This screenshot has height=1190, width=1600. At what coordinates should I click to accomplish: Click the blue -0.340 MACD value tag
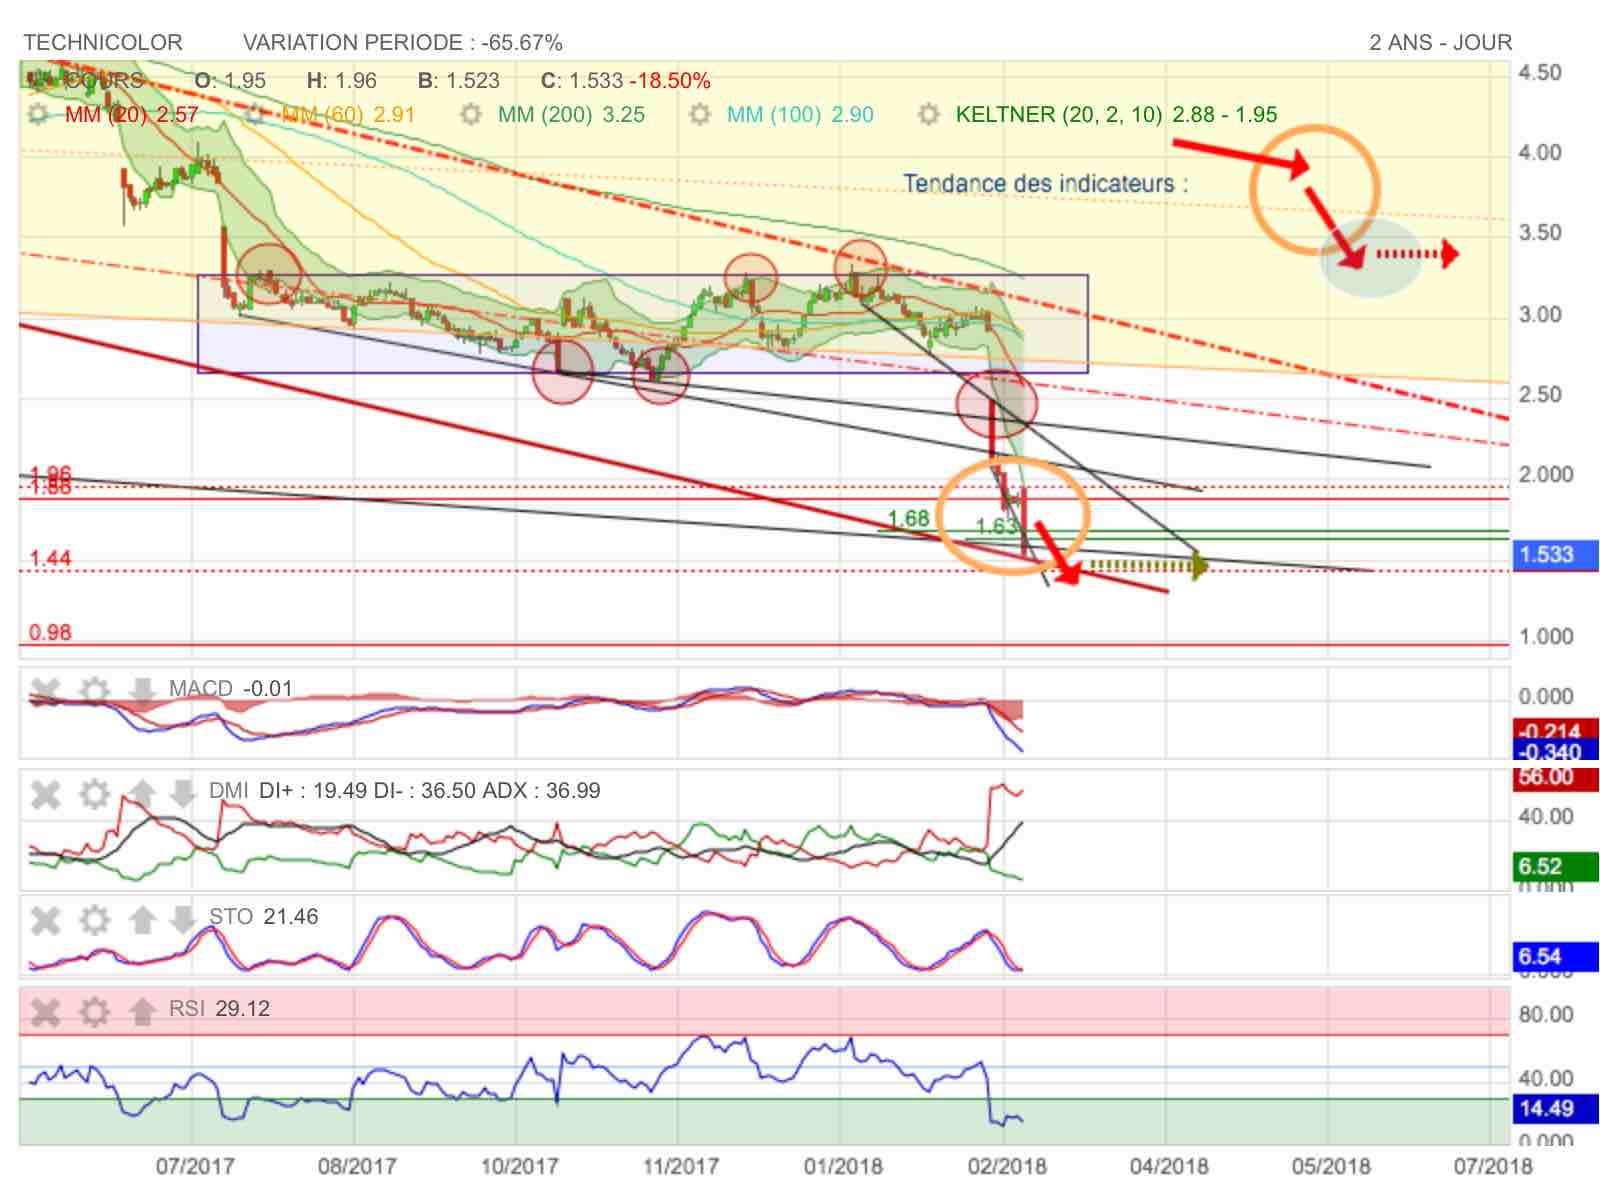pos(1556,749)
